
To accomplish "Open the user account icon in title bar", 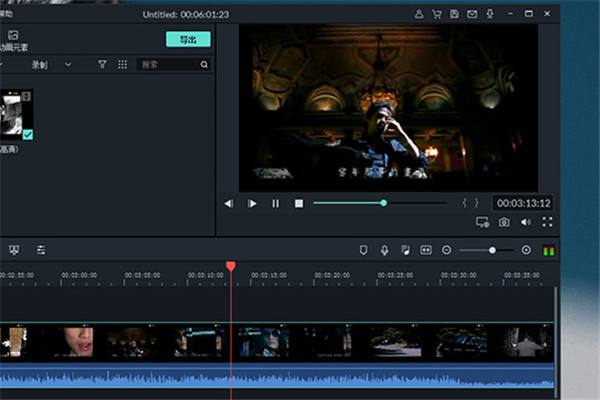I will click(420, 15).
